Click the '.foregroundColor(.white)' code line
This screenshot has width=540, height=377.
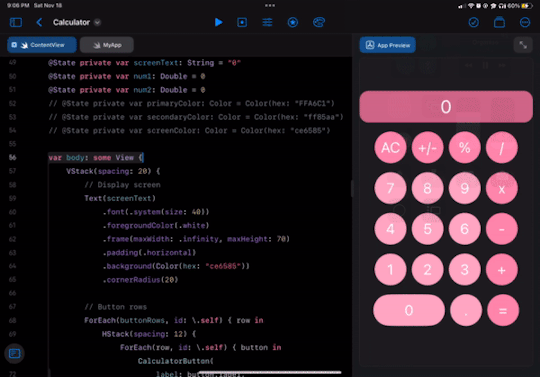tap(156, 226)
